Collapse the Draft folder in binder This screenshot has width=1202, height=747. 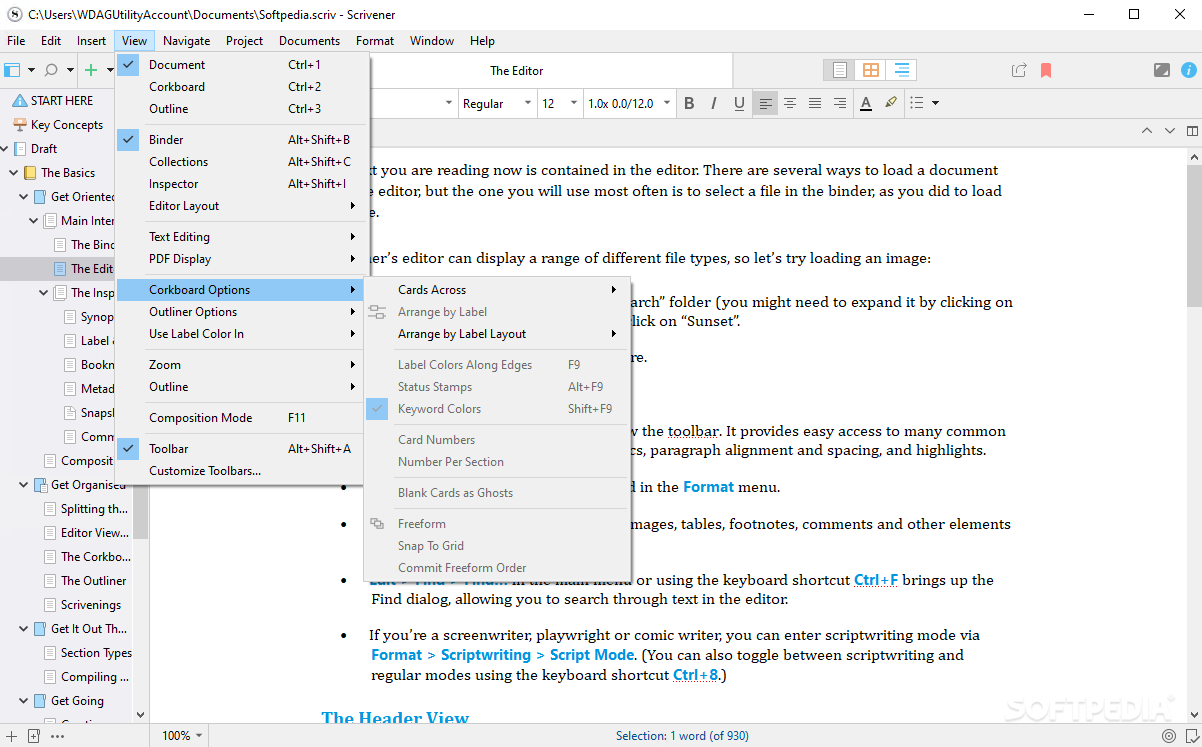coord(6,149)
